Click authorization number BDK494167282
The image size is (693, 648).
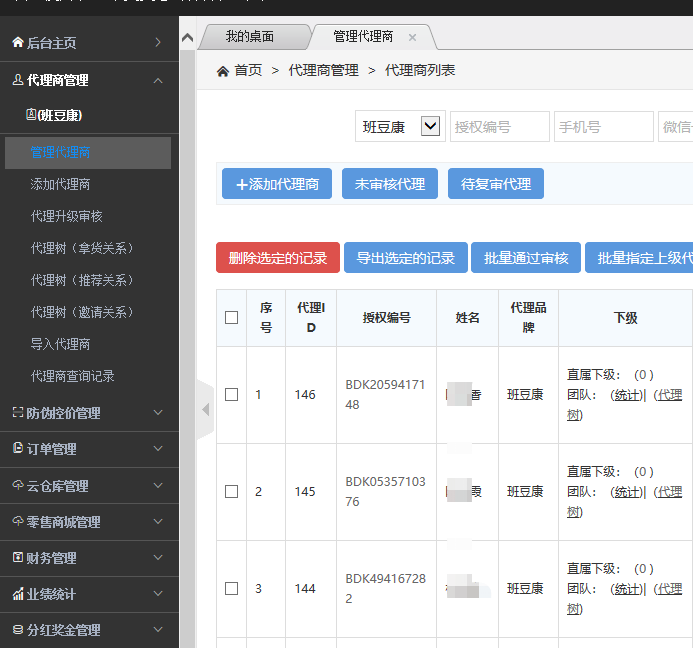click(385, 588)
